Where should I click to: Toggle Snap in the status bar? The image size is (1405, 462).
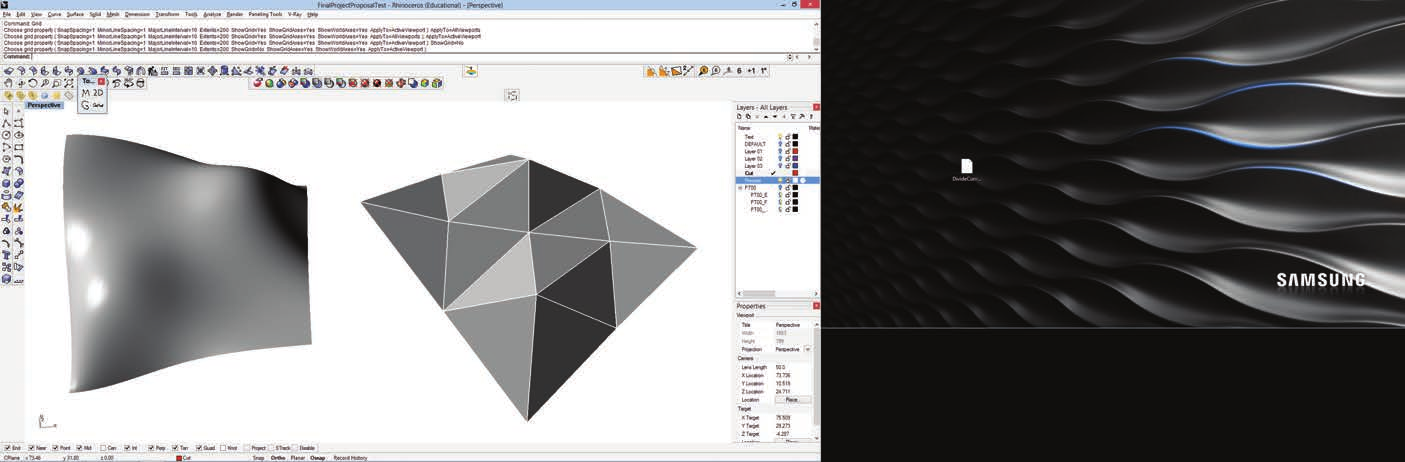tap(258, 458)
